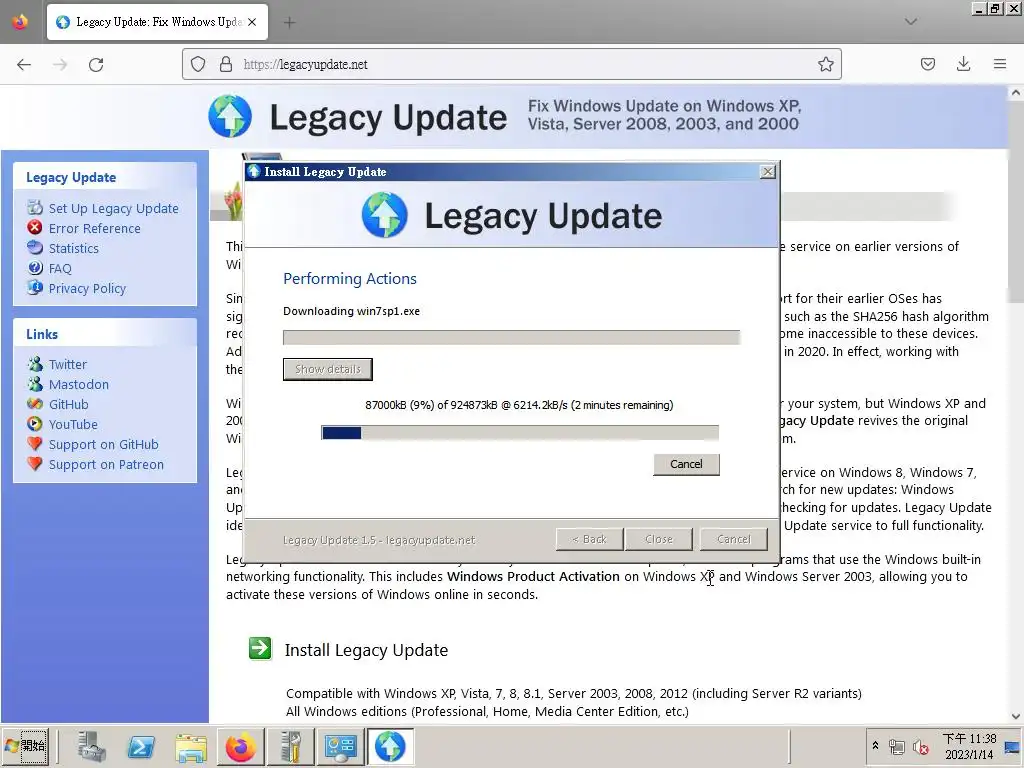Click the Firefox back arrow
This screenshot has width=1024, height=768.
(x=24, y=65)
